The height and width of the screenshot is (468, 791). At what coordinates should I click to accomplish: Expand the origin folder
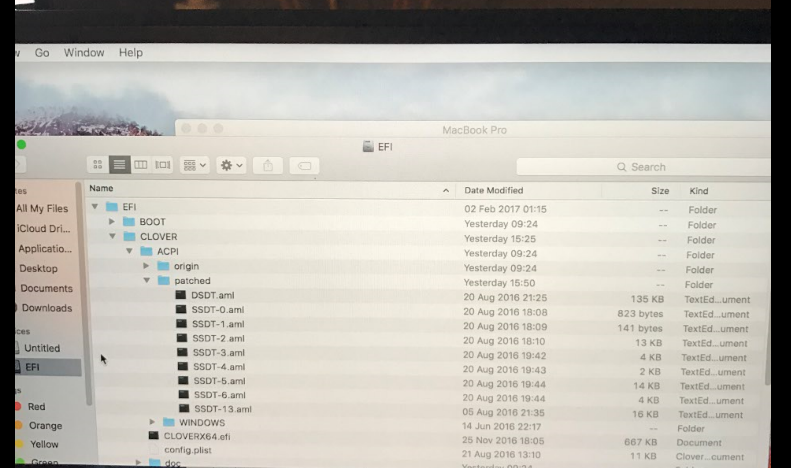[146, 266]
